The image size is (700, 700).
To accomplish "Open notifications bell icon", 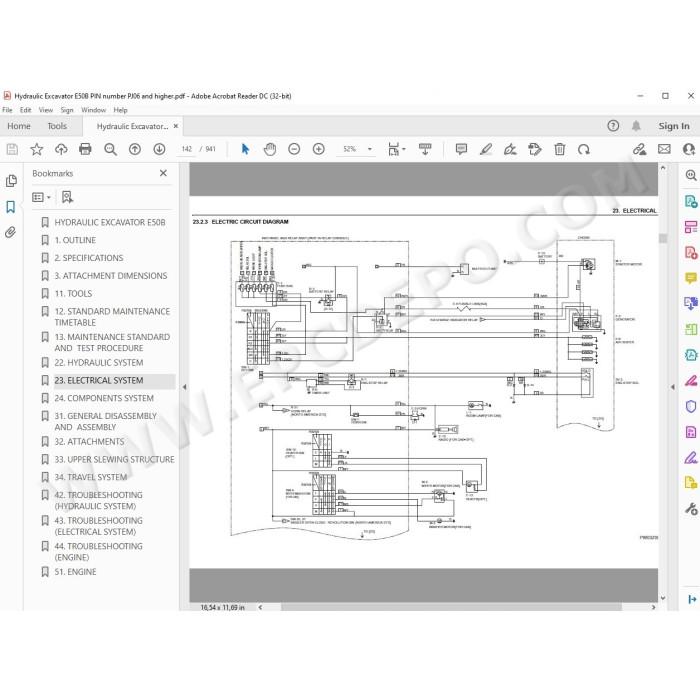I will 636,126.
